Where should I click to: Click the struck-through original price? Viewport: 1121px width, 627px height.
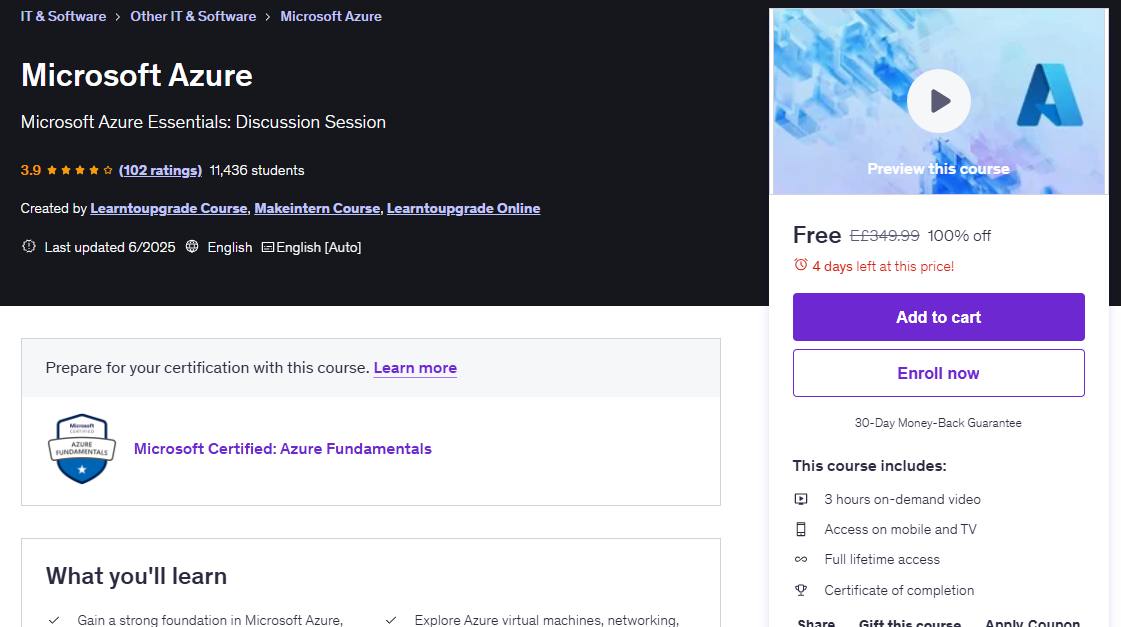point(884,235)
